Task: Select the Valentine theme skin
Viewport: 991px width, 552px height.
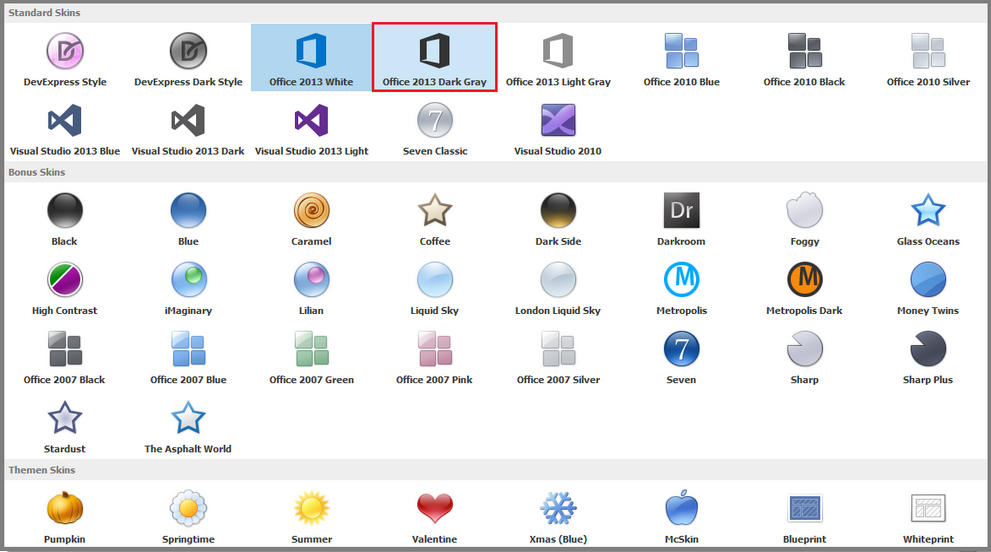Action: pyautogui.click(x=435, y=516)
